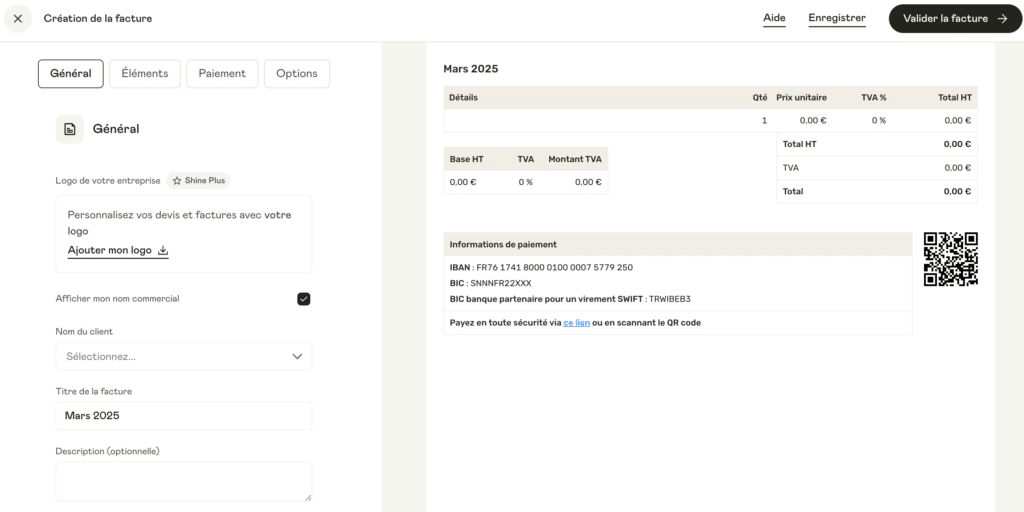Click the Shine Plus badge
Image resolution: width=1024 pixels, height=512 pixels.
click(199, 181)
